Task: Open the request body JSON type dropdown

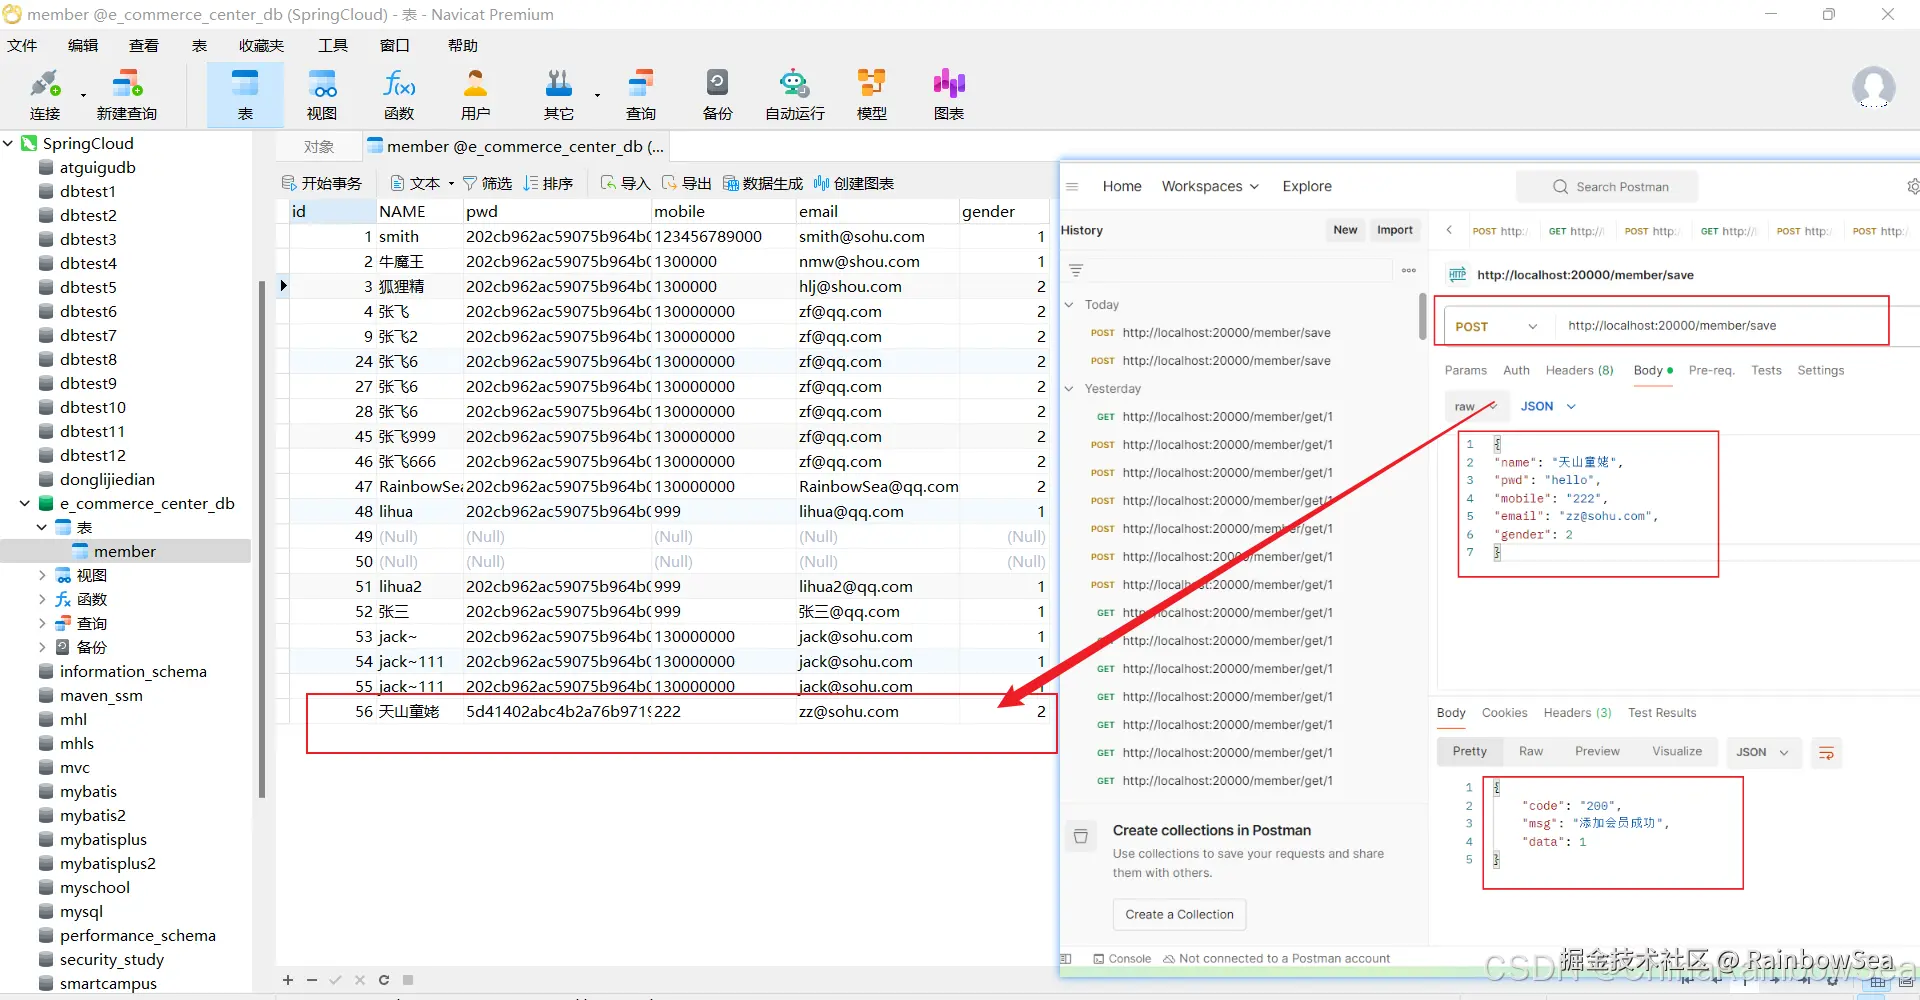Action: click(1548, 406)
